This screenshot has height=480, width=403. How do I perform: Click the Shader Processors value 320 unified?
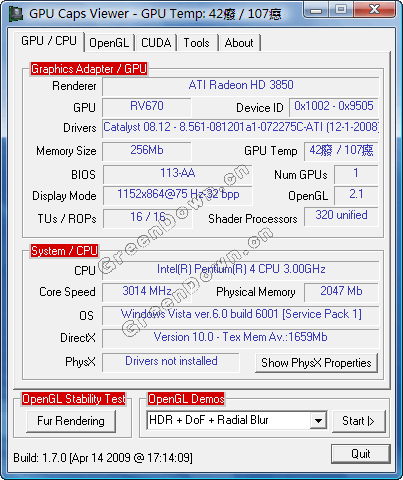click(341, 216)
